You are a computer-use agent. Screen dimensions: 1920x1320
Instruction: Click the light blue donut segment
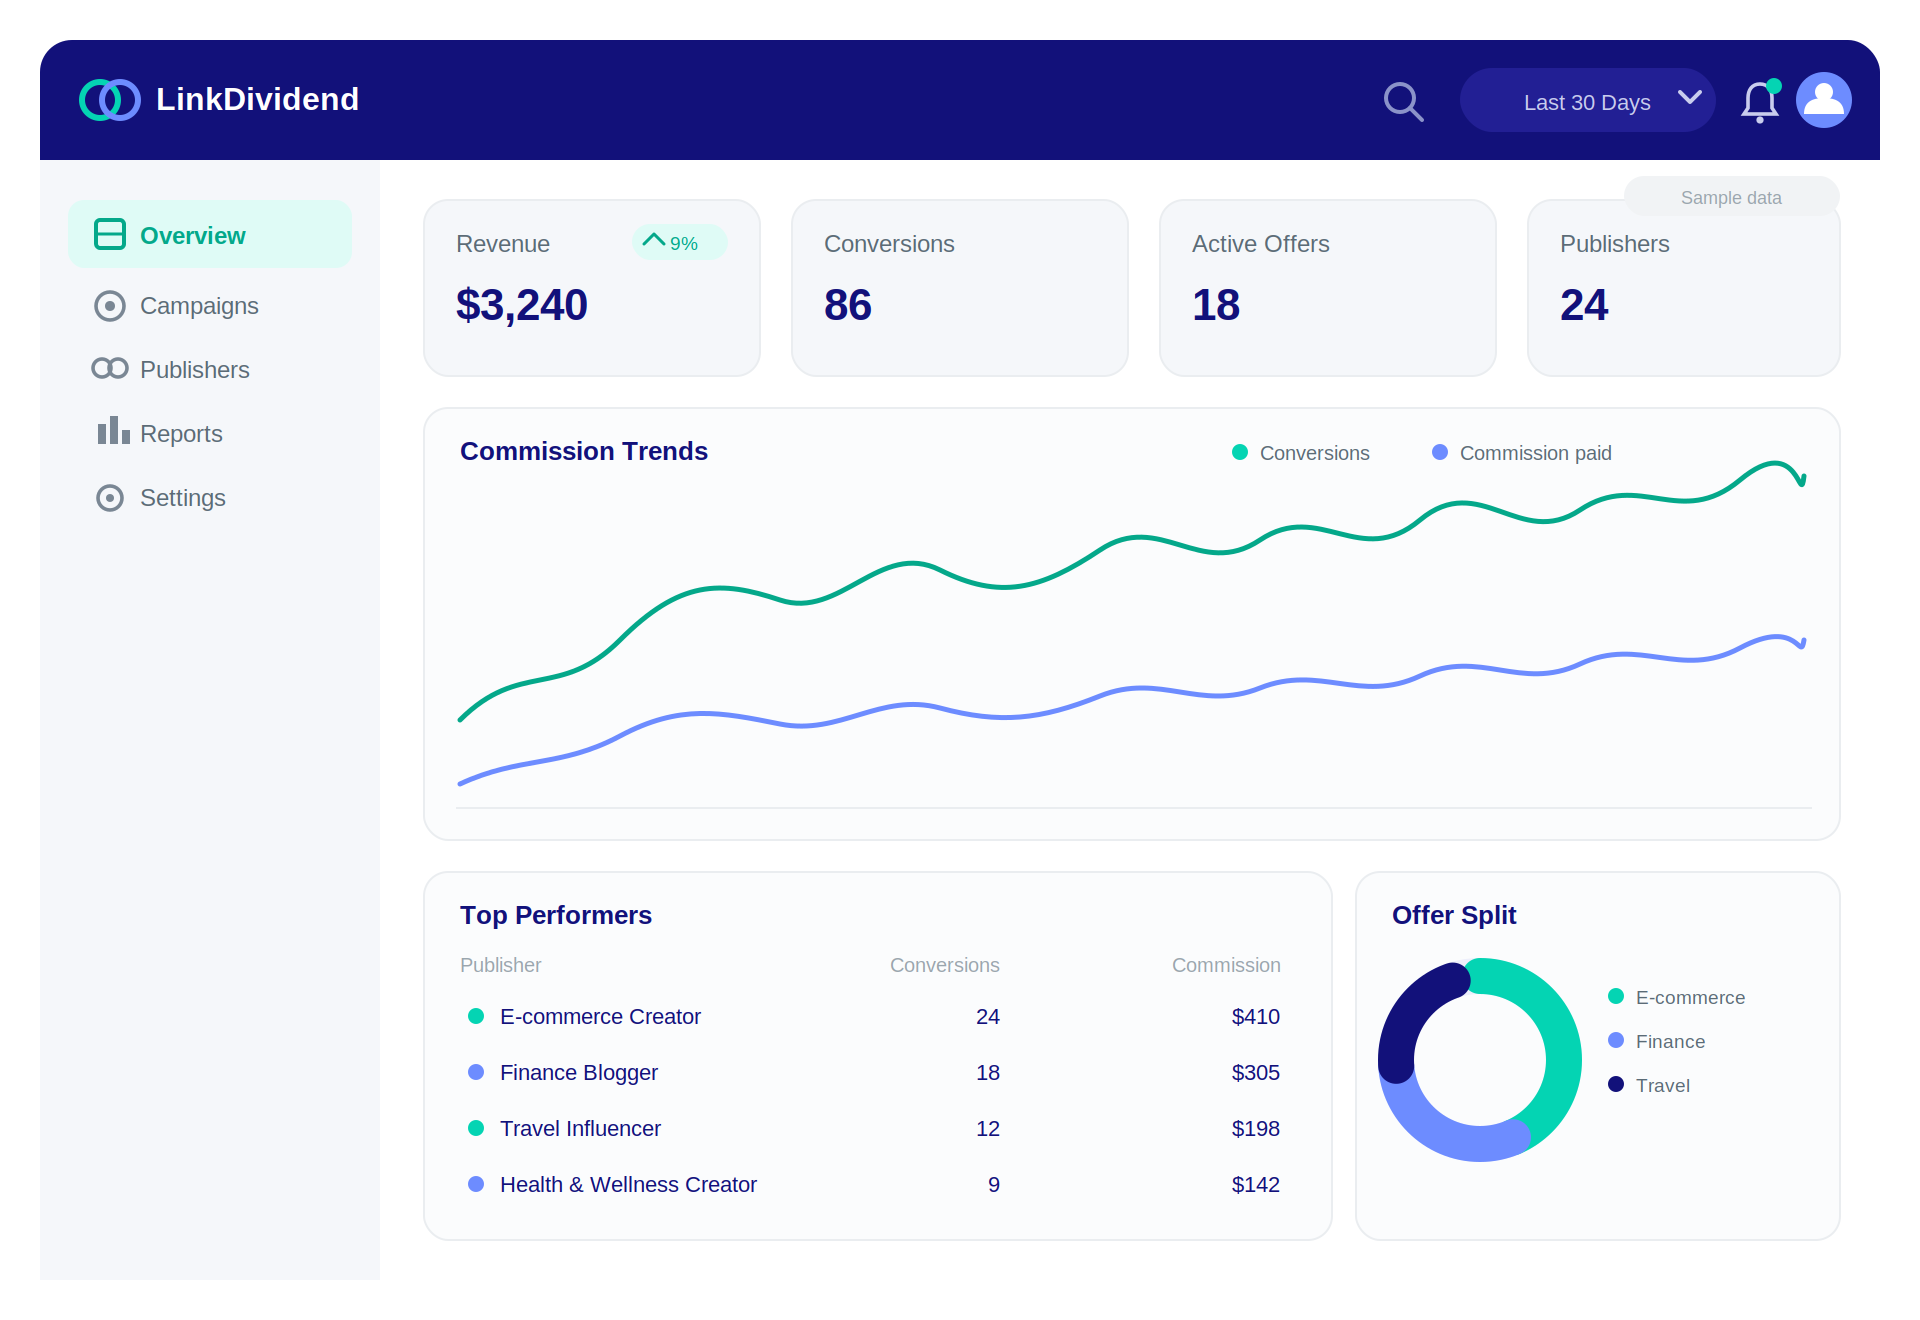tap(1440, 1132)
